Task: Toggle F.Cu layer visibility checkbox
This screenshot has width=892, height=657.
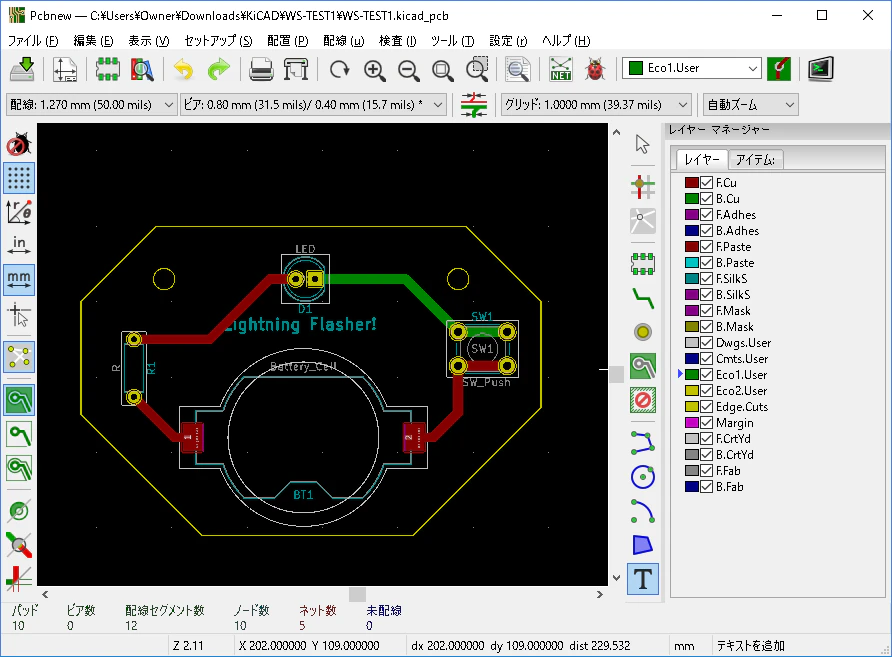Action: point(707,183)
